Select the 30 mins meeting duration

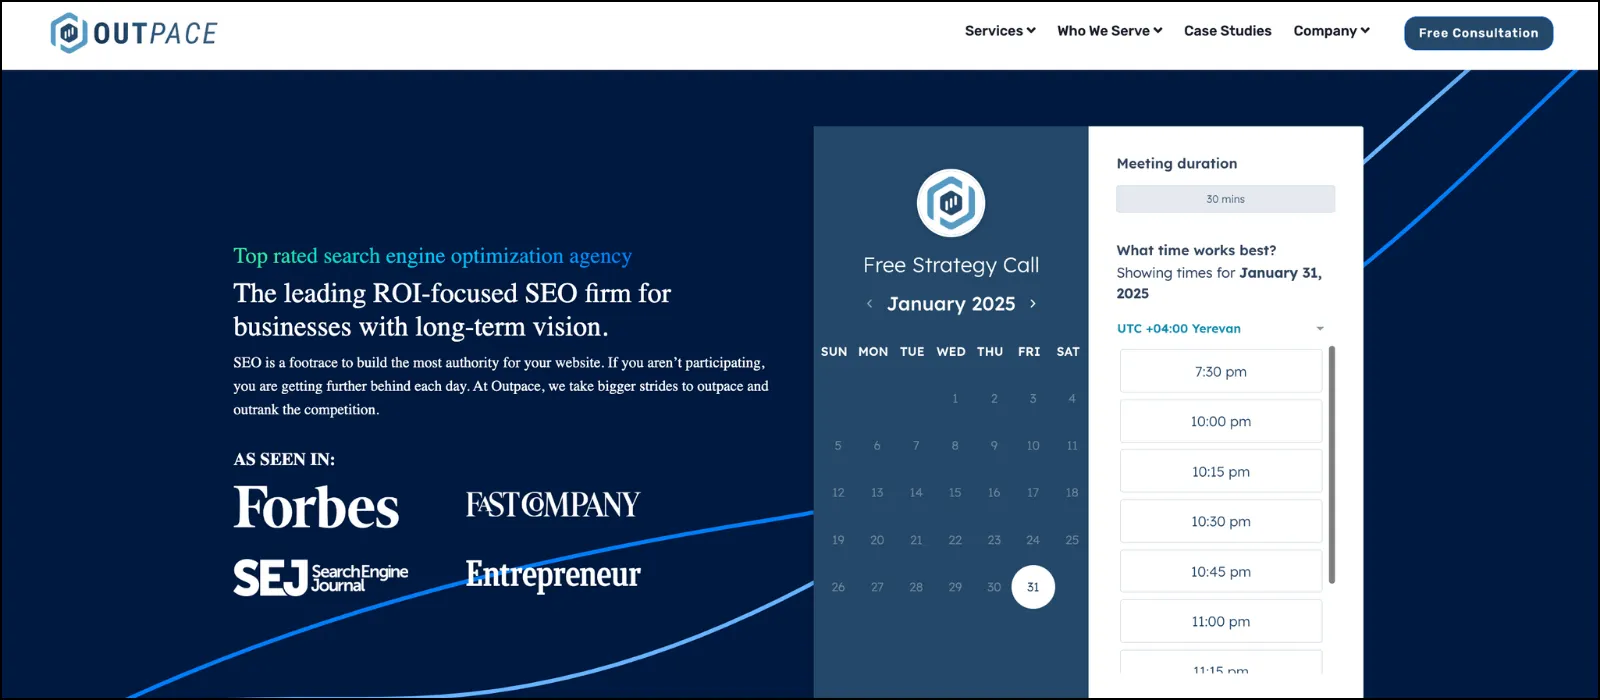[x=1225, y=199]
